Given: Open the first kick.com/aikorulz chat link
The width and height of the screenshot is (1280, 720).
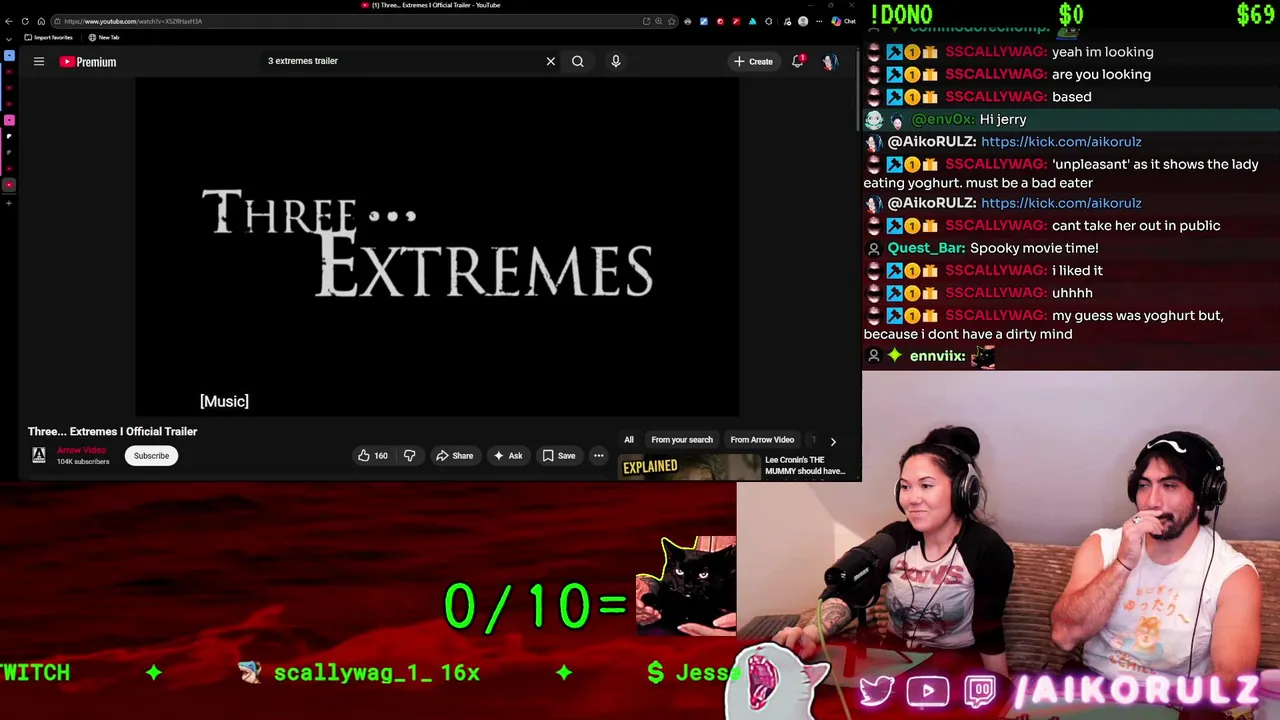Looking at the screenshot, I should tap(1061, 142).
